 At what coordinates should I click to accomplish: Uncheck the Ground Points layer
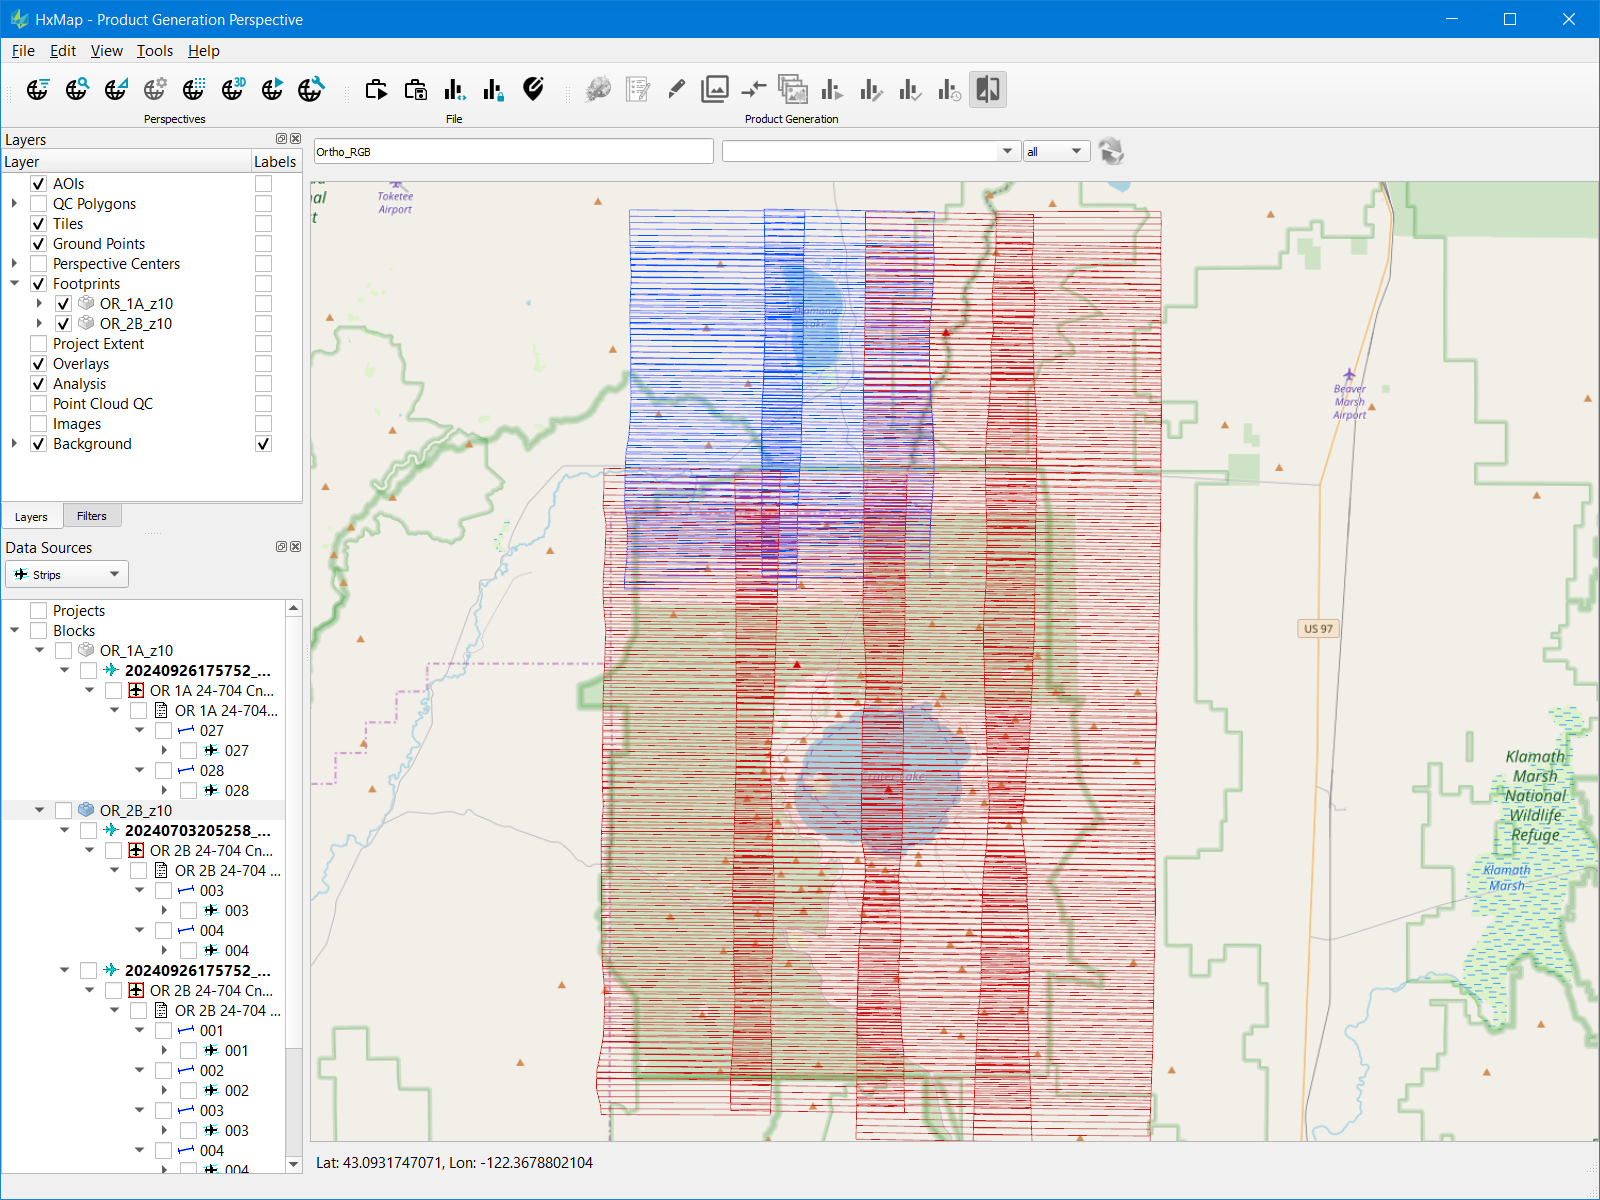click(39, 244)
